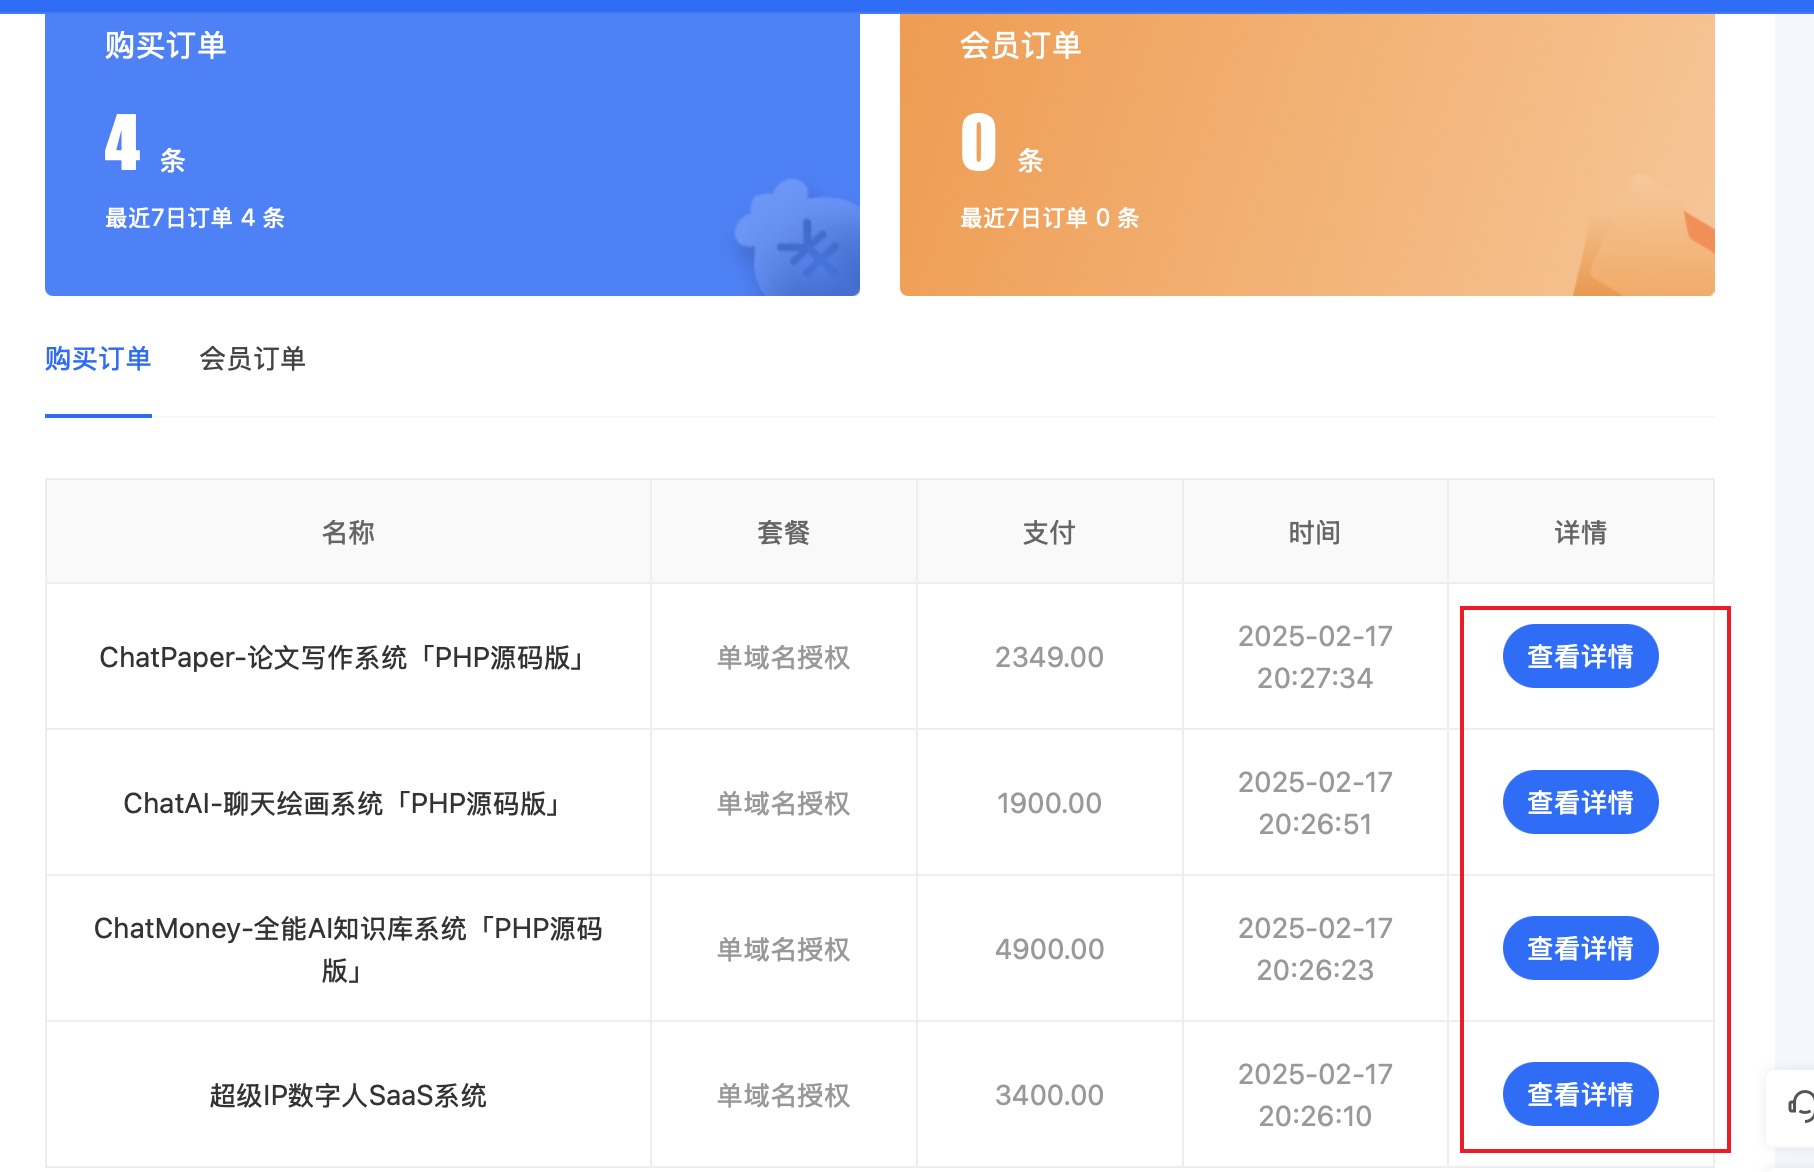1814x1172 pixels.
Task: Click 单域名授权 in the ChatPaper row
Action: [x=783, y=657]
